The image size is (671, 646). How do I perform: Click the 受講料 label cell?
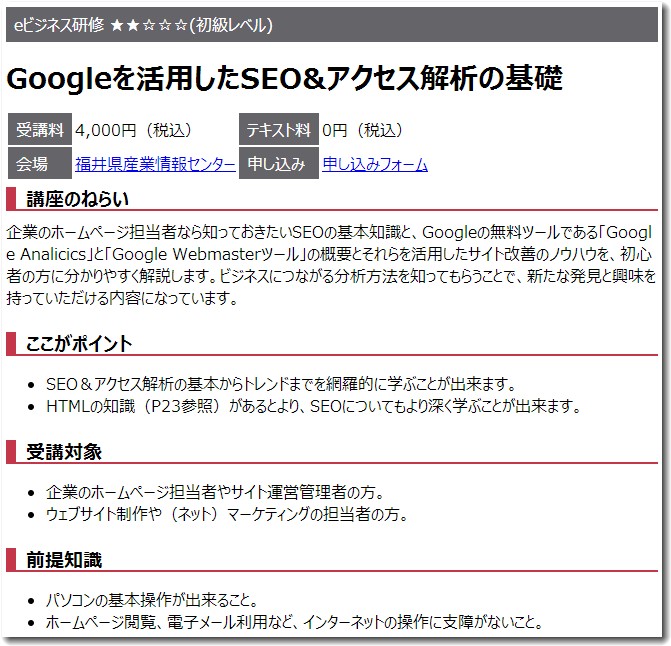pyautogui.click(x=40, y=129)
